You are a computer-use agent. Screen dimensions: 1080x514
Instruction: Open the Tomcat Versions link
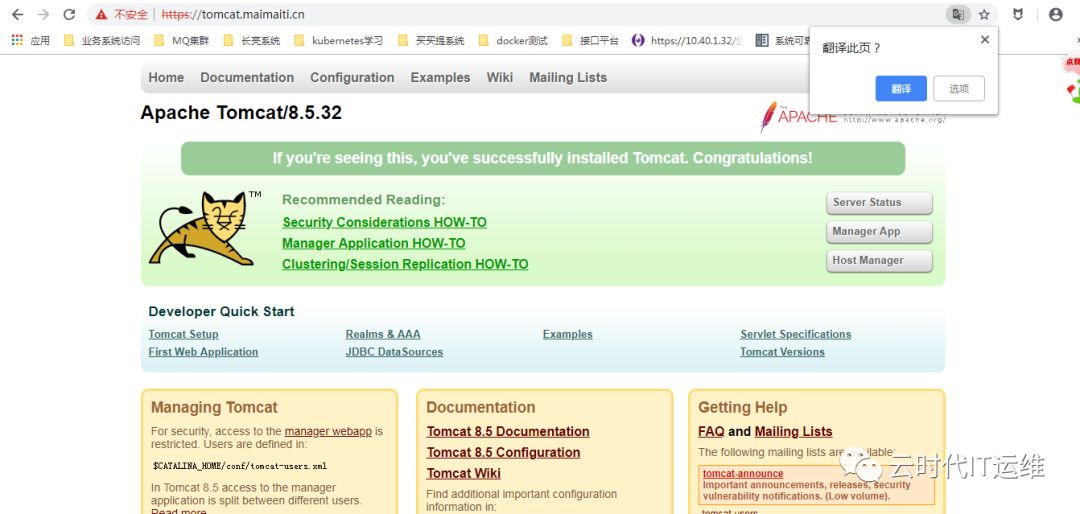click(x=782, y=352)
